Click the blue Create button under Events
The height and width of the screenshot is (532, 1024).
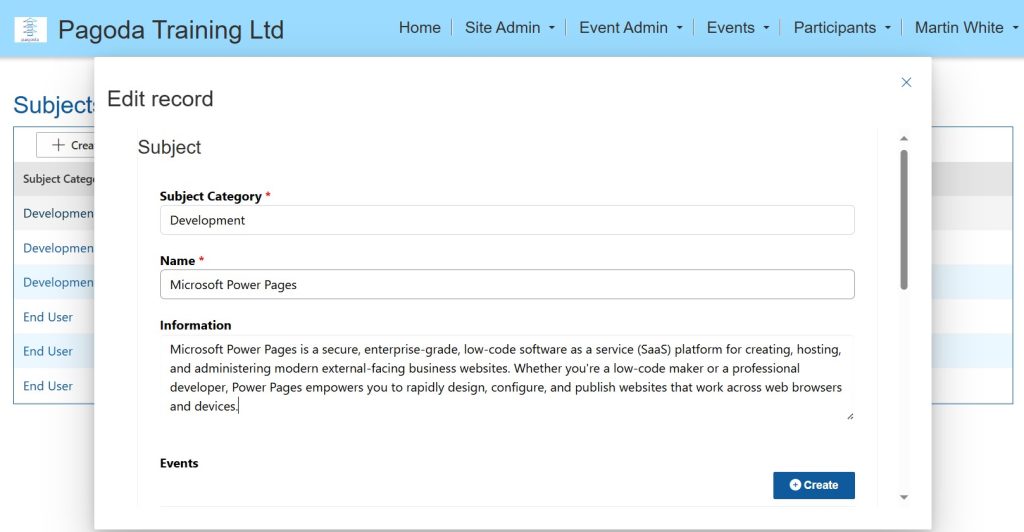click(x=814, y=485)
